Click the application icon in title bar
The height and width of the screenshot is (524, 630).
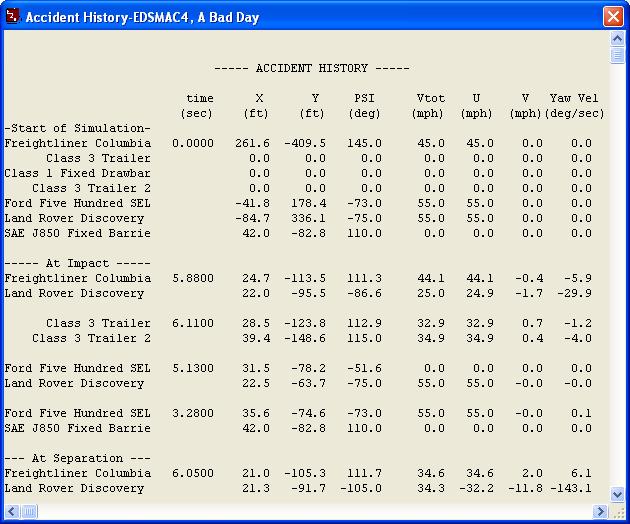tap(12, 17)
